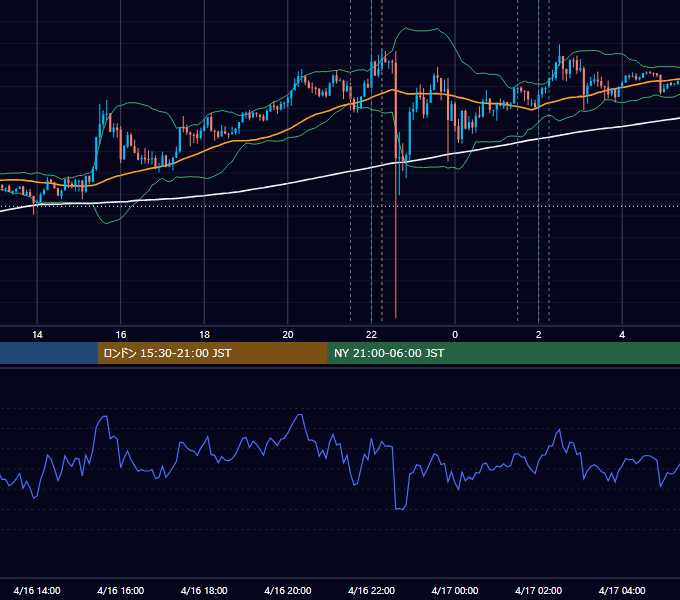Click the 4/17 02:00 indicator axis label
This screenshot has height=600, width=680.
coord(538,590)
